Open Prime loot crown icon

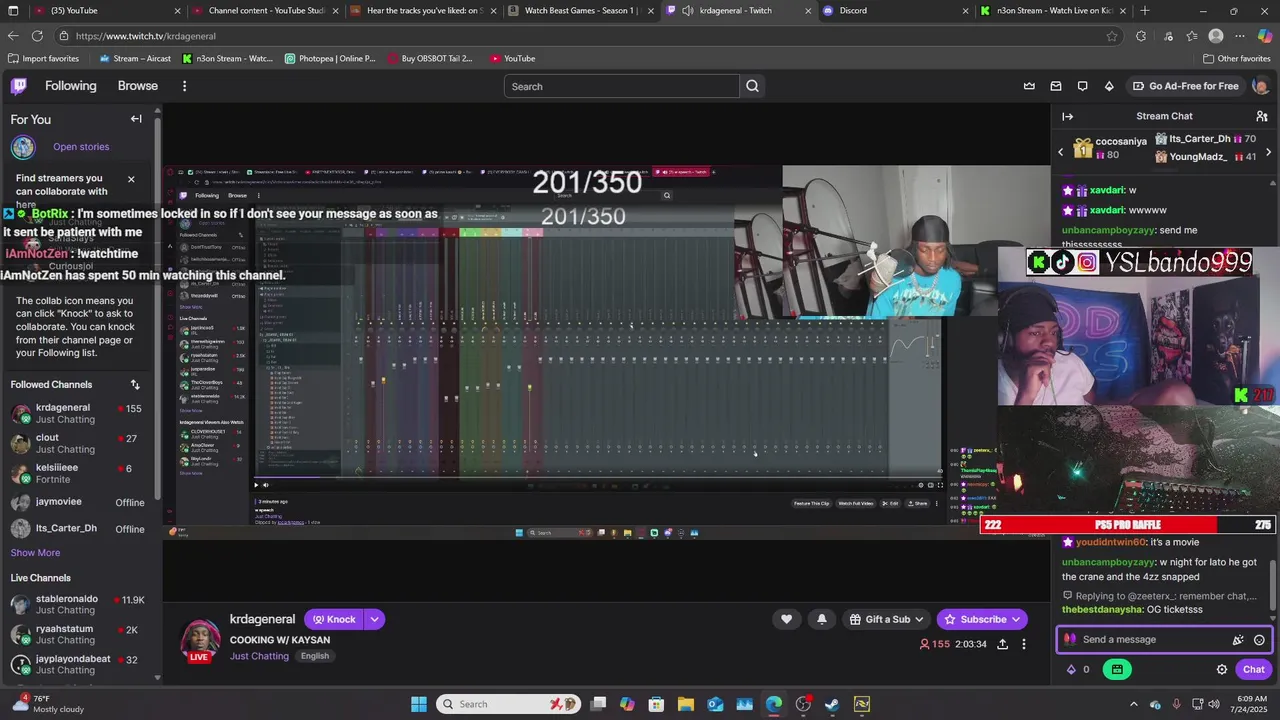coord(1029,86)
